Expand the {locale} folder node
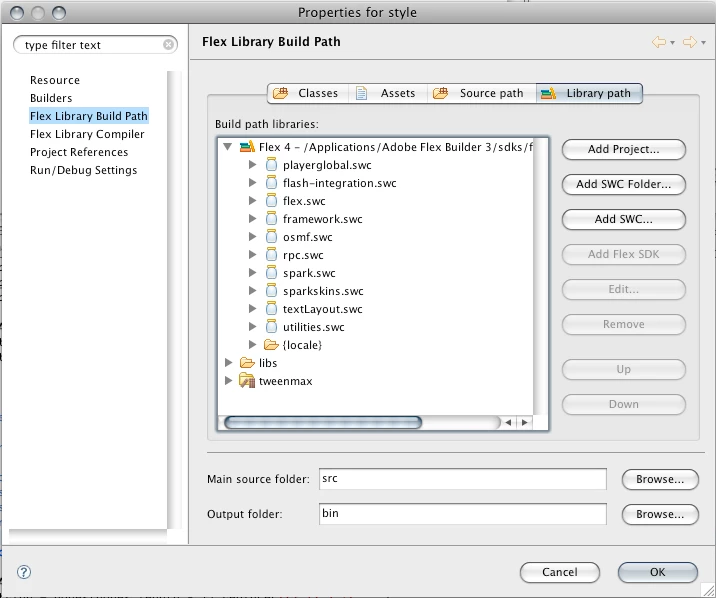The image size is (716, 598). [252, 345]
